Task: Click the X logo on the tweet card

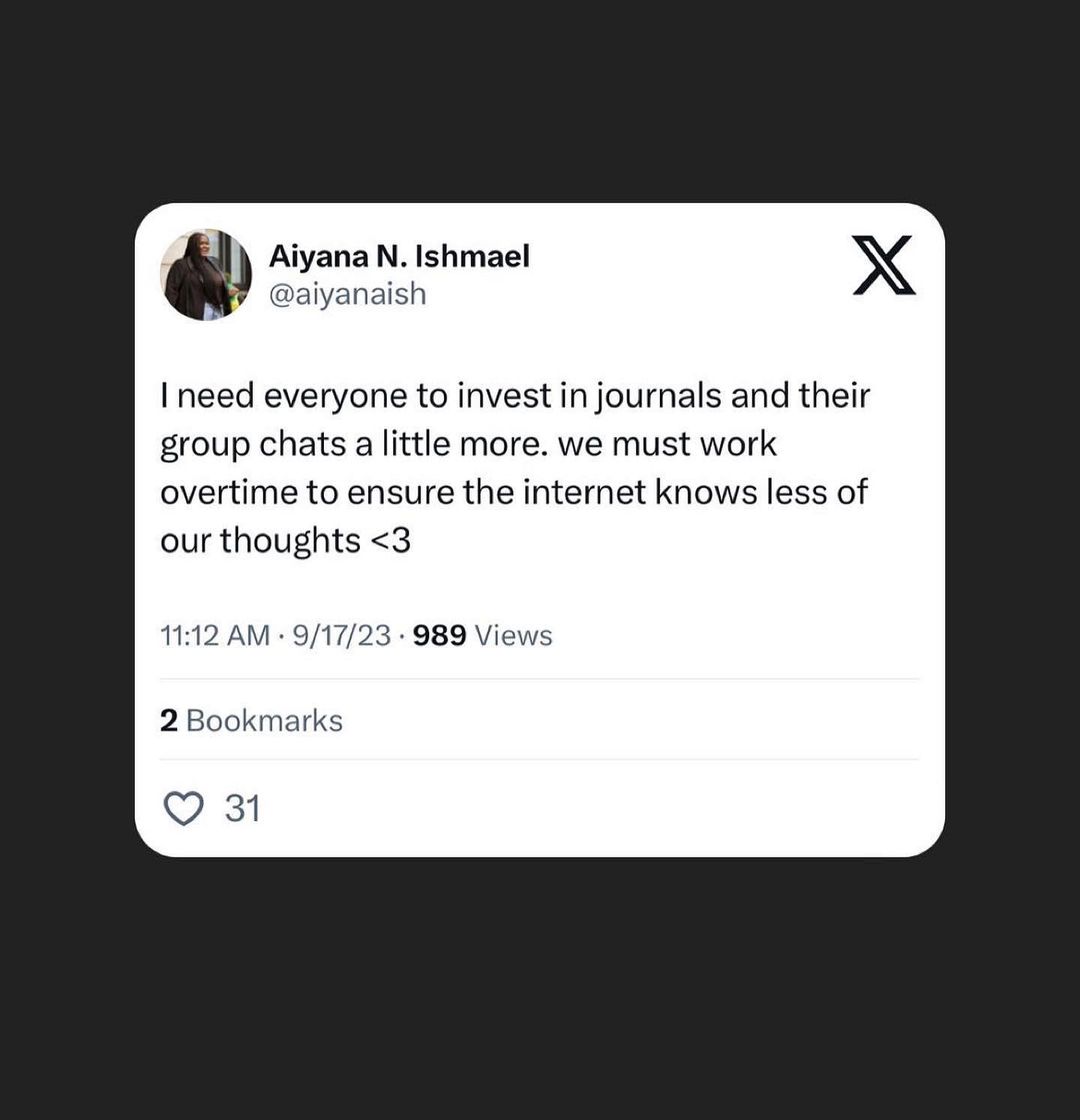Action: click(884, 265)
